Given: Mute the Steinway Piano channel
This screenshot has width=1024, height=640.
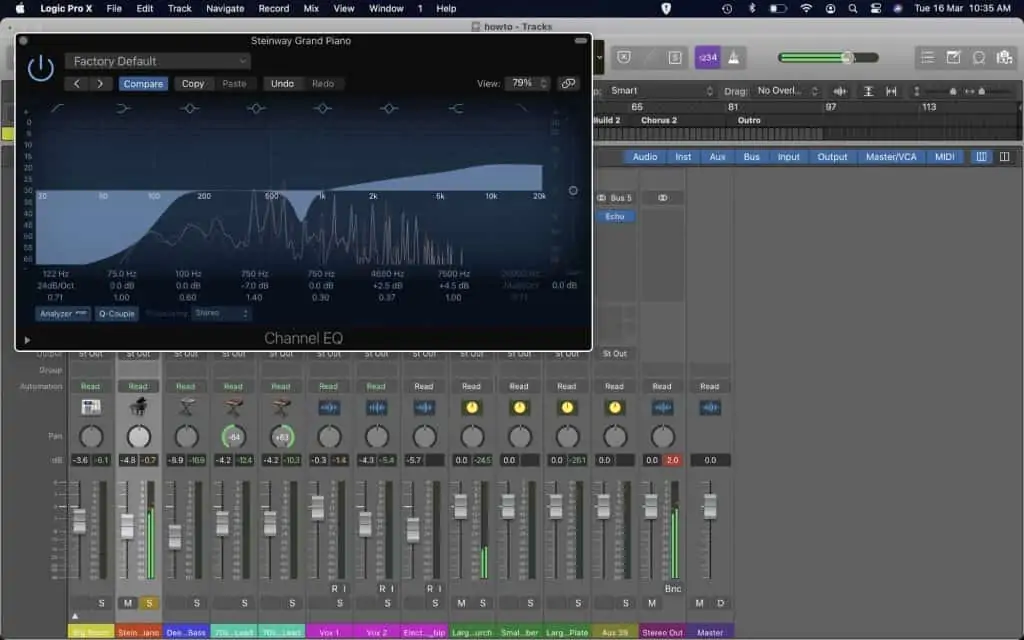Looking at the screenshot, I should point(128,603).
